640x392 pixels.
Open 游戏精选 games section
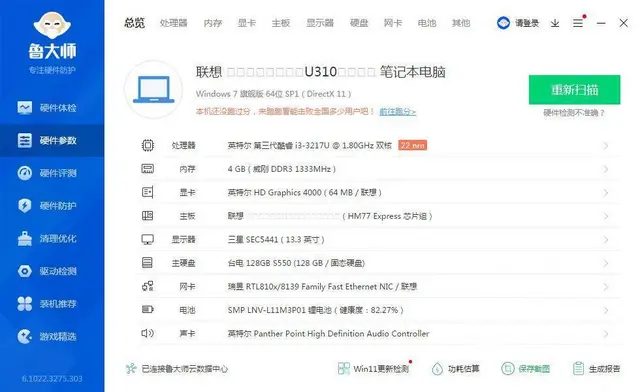52,336
